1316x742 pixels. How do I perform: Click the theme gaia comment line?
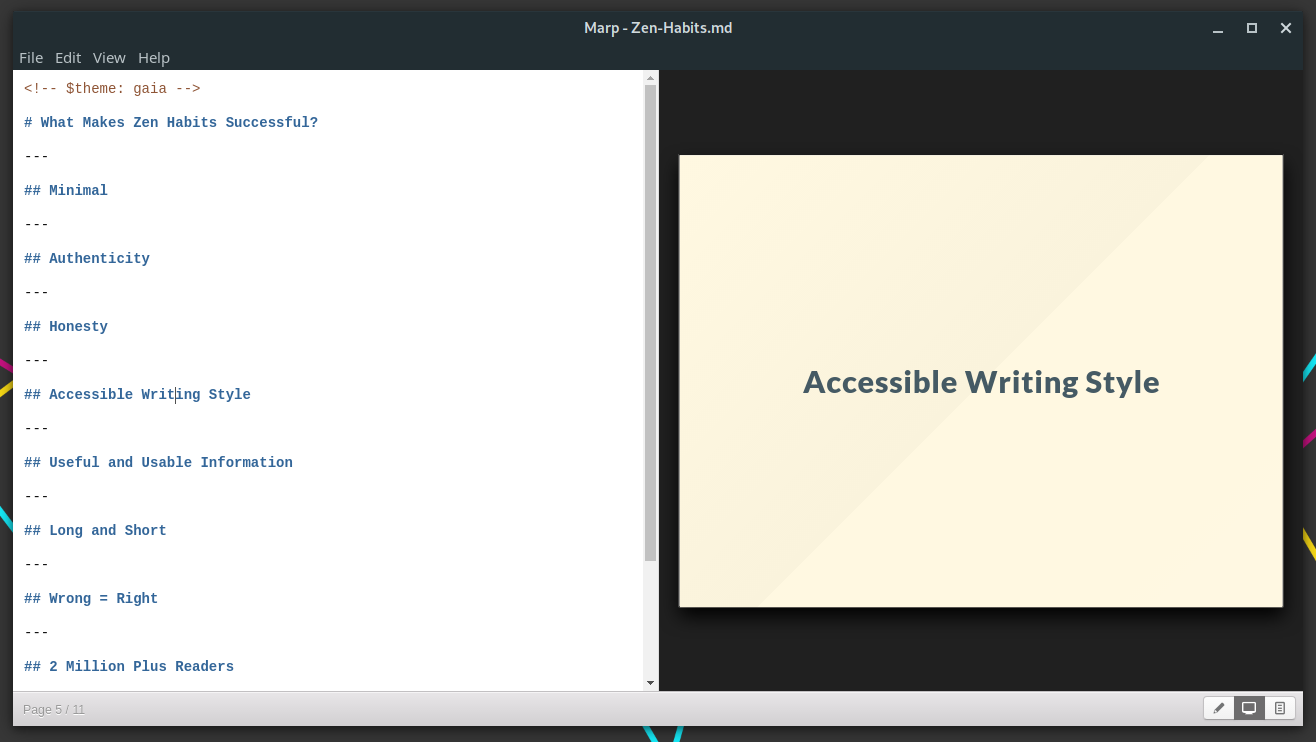click(x=112, y=89)
